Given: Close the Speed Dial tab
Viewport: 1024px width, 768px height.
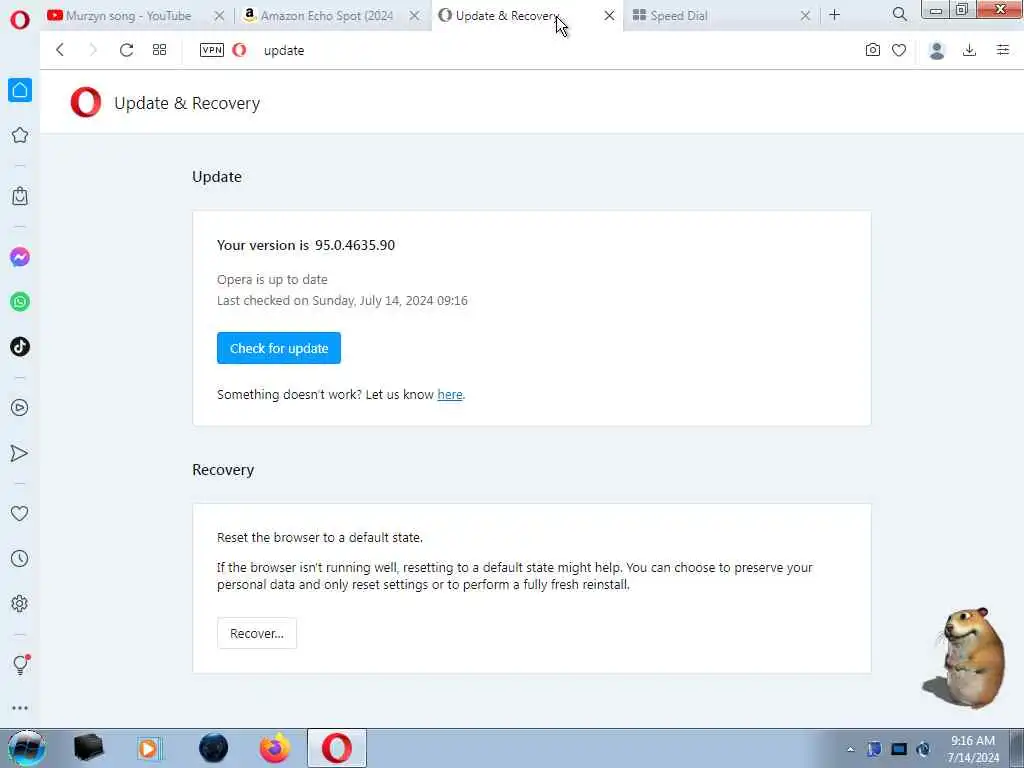Looking at the screenshot, I should coord(805,15).
